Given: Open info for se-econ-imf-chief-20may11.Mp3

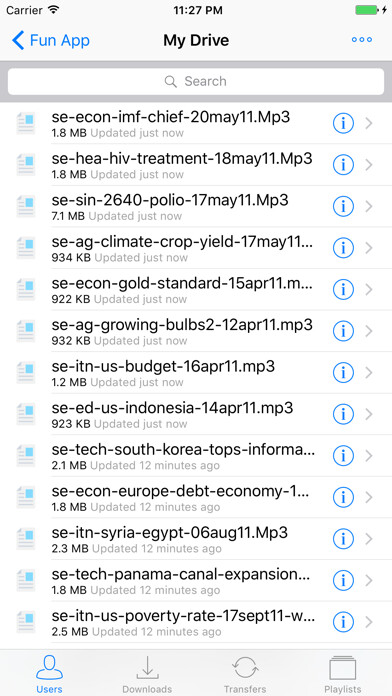Looking at the screenshot, I should [343, 123].
